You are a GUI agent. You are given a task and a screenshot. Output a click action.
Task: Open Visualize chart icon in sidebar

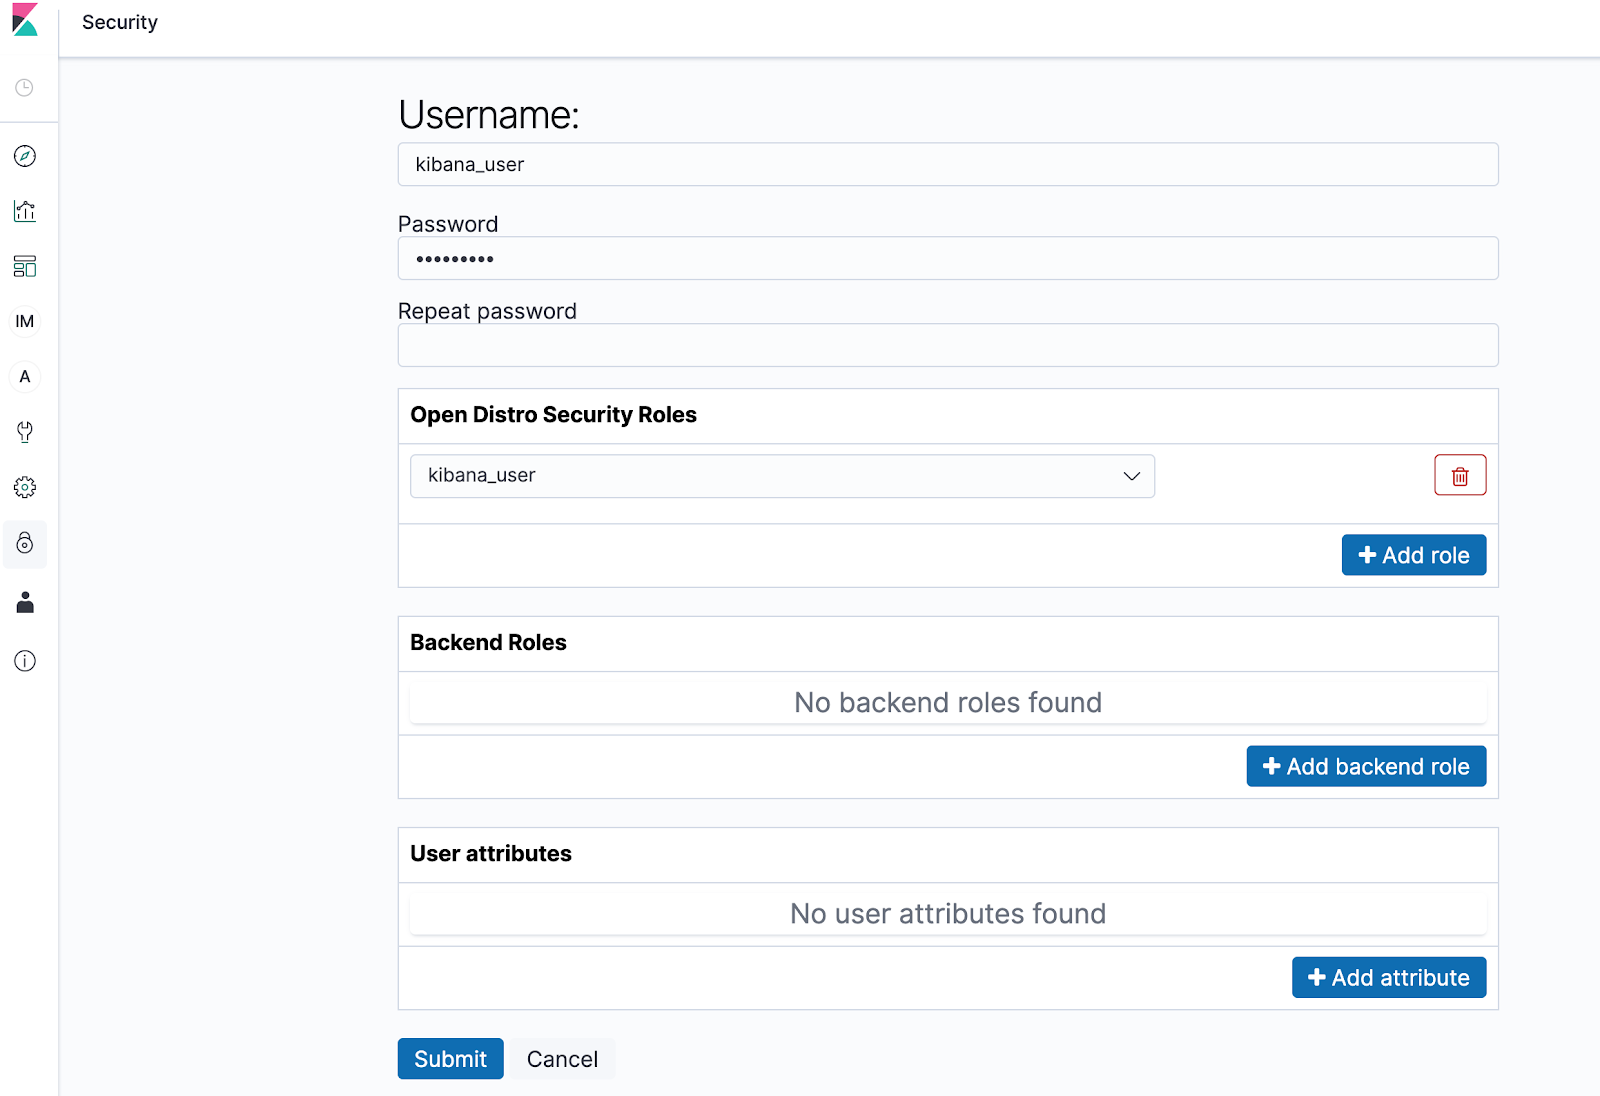[25, 211]
